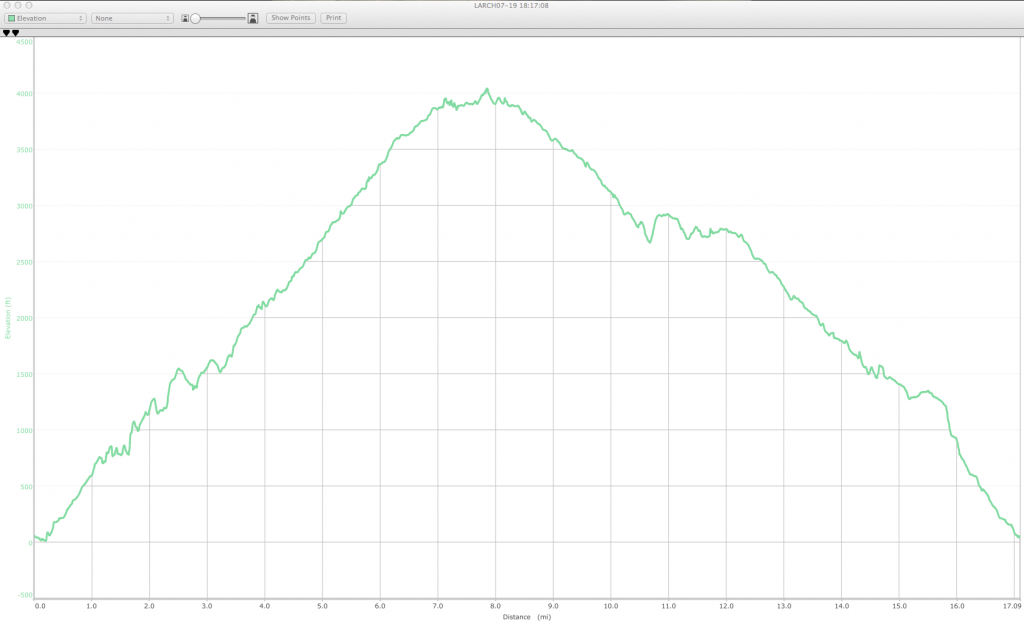The height and width of the screenshot is (623, 1024).
Task: Toggle the right stepper arrow on None selector
Action: 168,17
